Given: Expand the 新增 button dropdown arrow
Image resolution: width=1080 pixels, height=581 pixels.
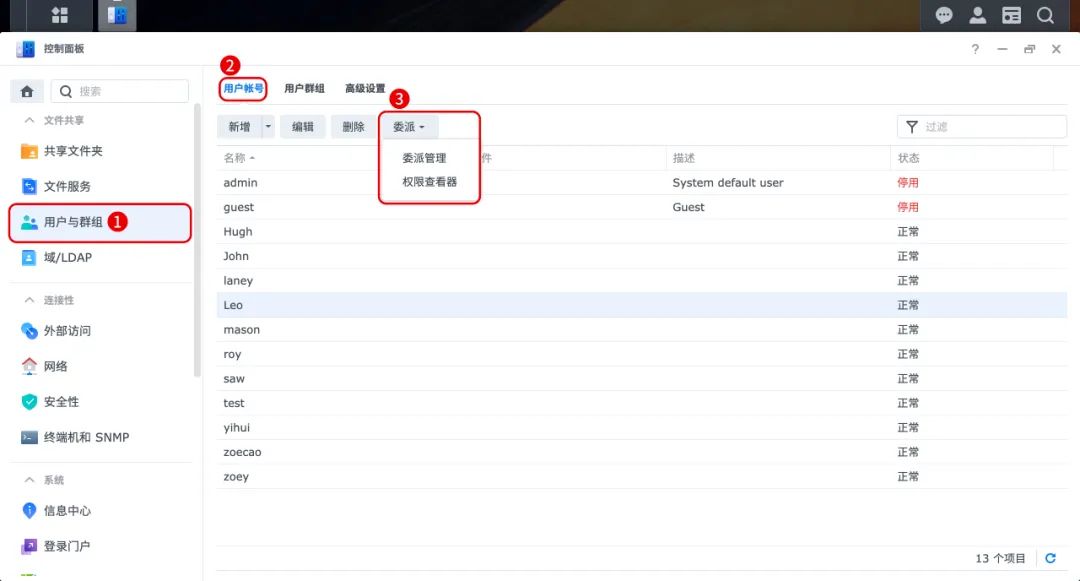Looking at the screenshot, I should pos(267,127).
